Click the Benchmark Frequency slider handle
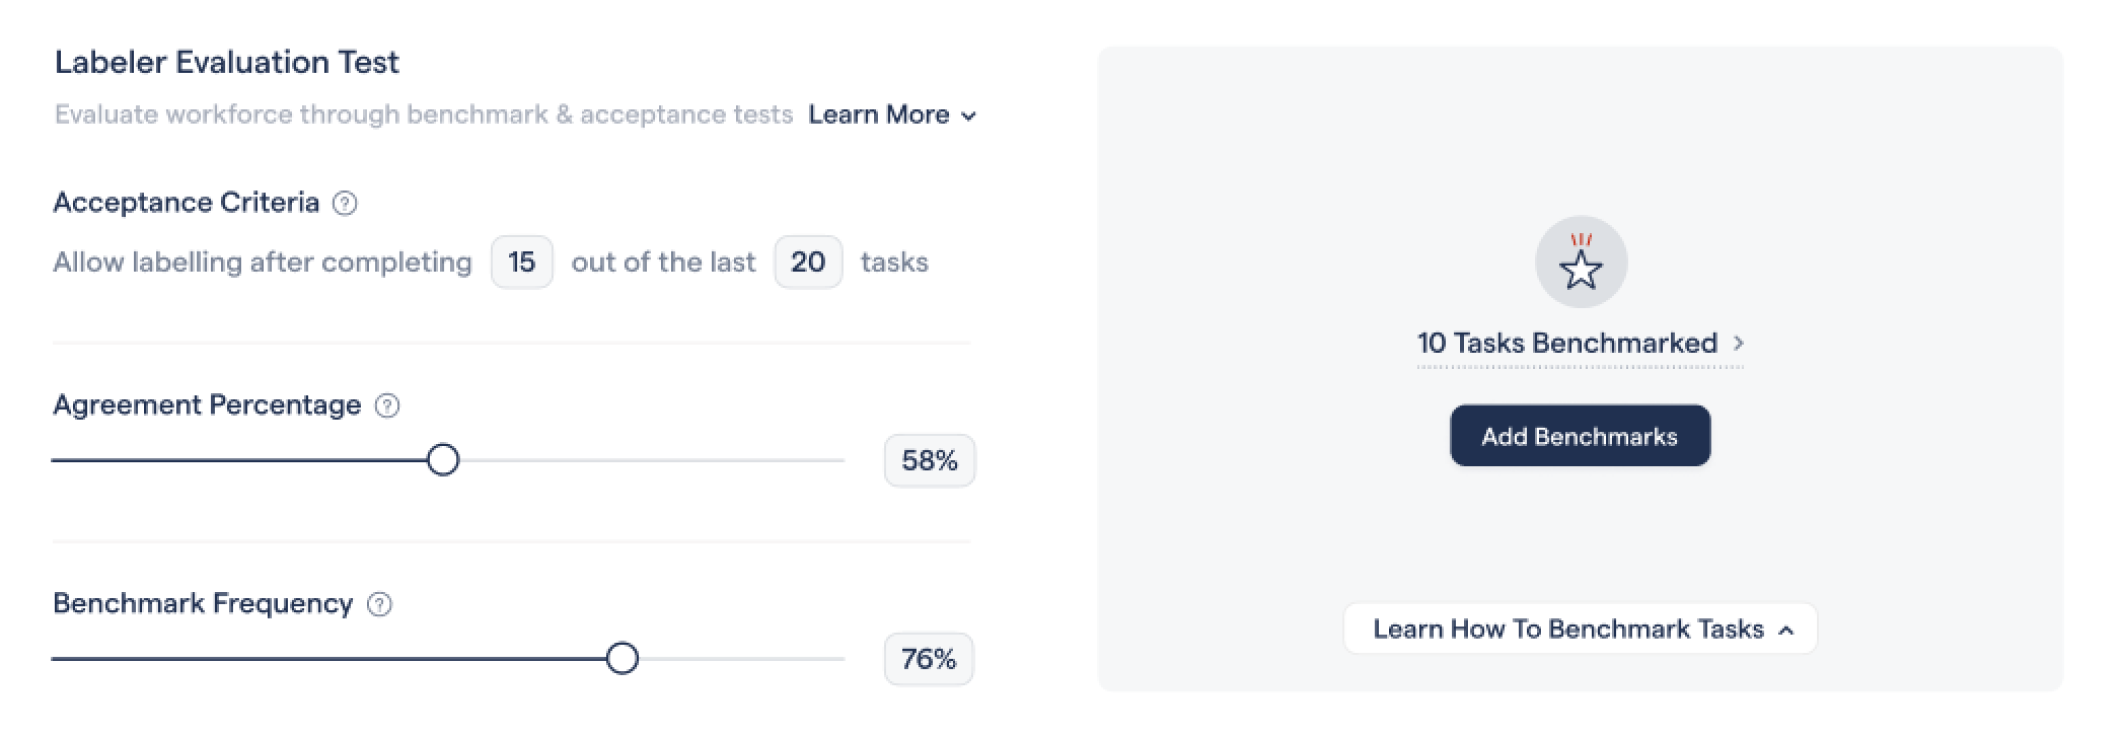The height and width of the screenshot is (742, 2123). [622, 658]
